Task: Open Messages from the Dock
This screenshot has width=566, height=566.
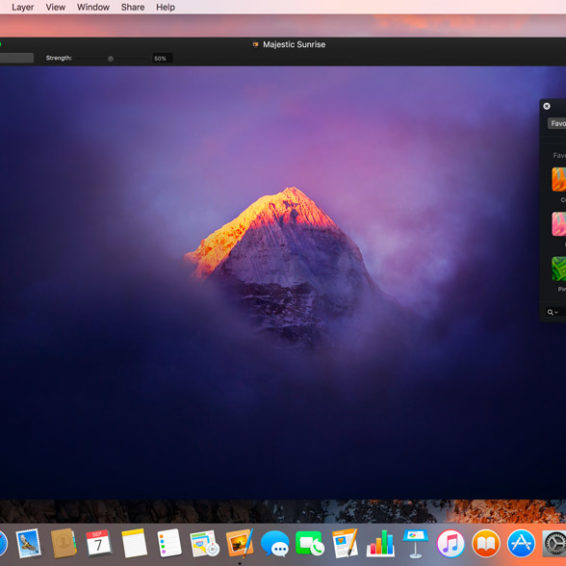Action: [x=275, y=544]
